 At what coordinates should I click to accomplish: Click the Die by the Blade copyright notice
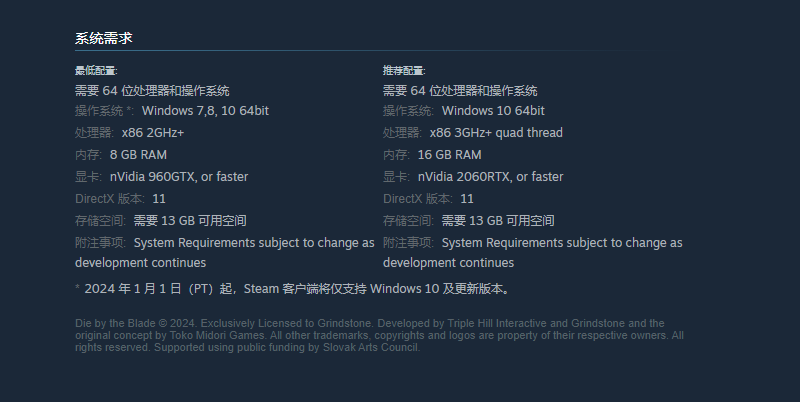pyautogui.click(x=379, y=335)
